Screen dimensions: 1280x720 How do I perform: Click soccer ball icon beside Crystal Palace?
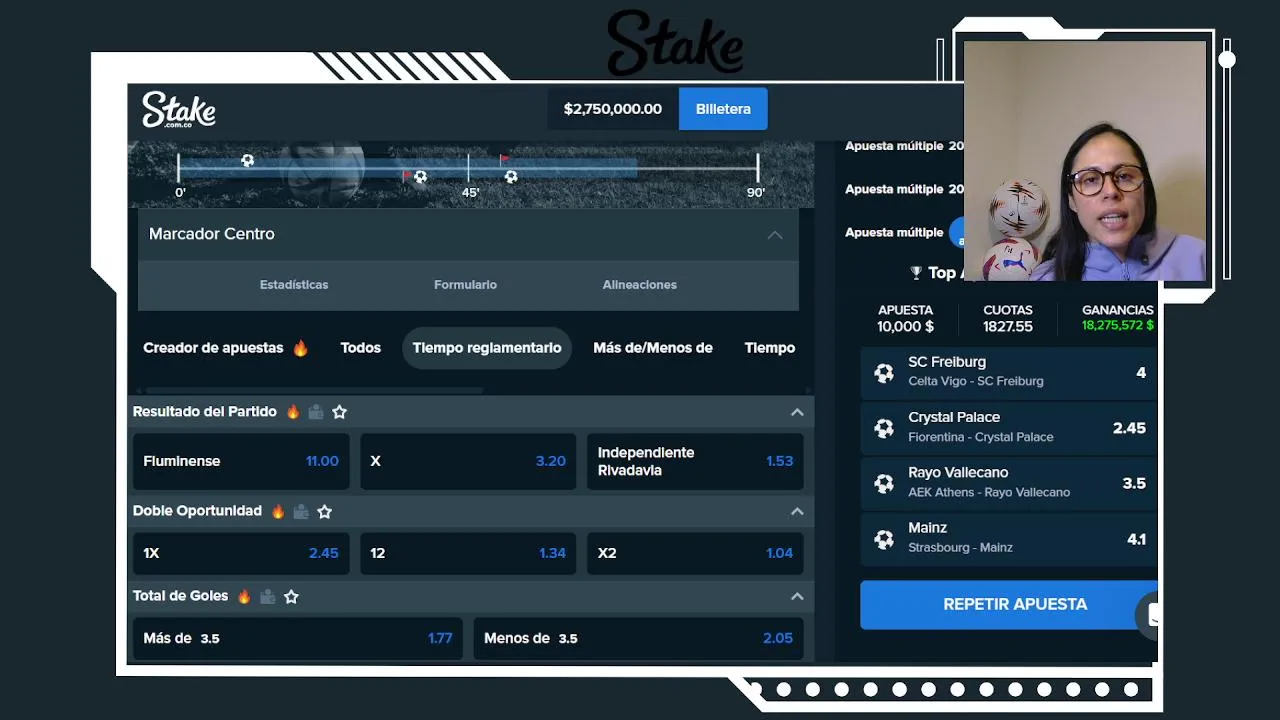click(884, 428)
